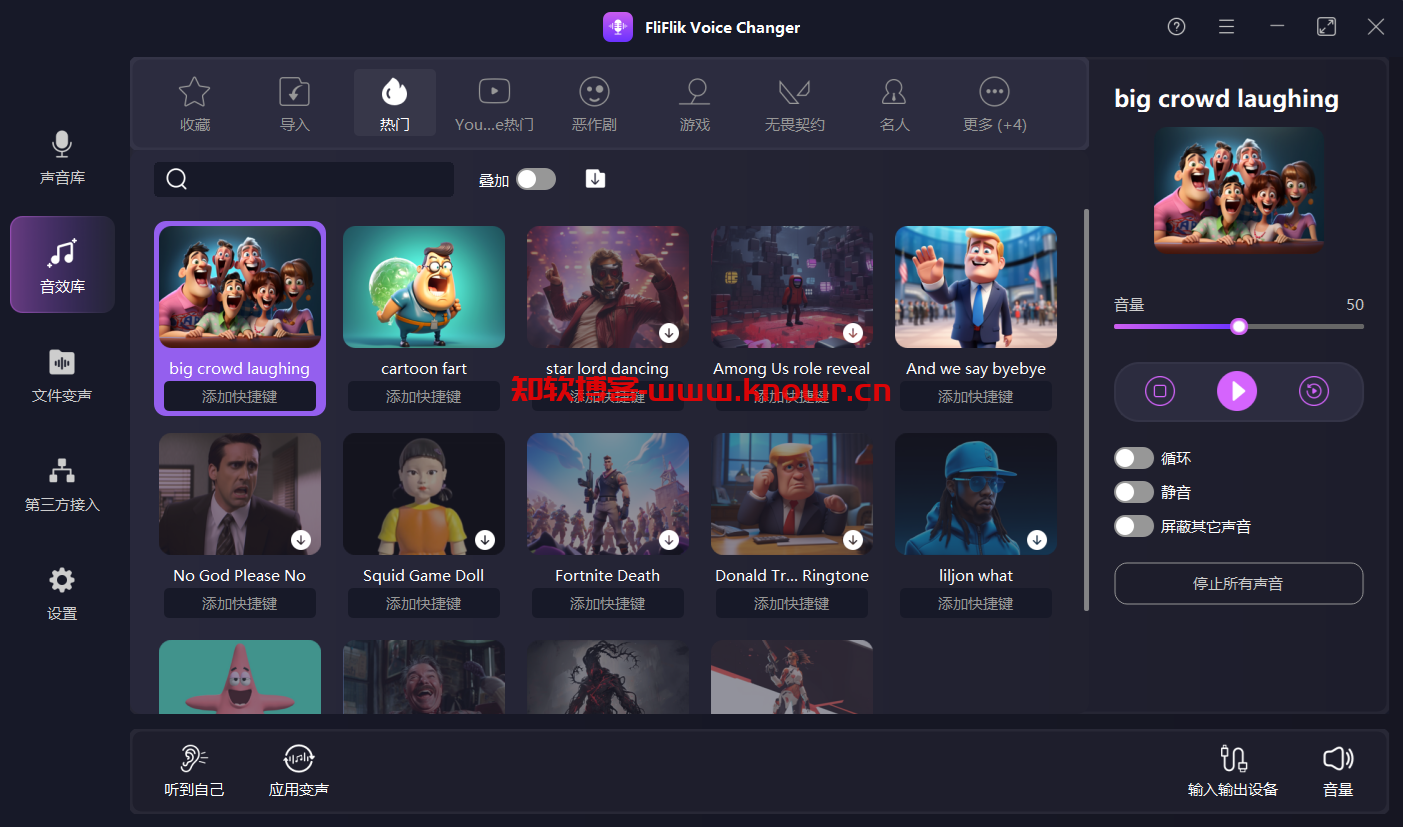Download the liljon what sound
This screenshot has height=827, width=1403.
pos(1037,539)
